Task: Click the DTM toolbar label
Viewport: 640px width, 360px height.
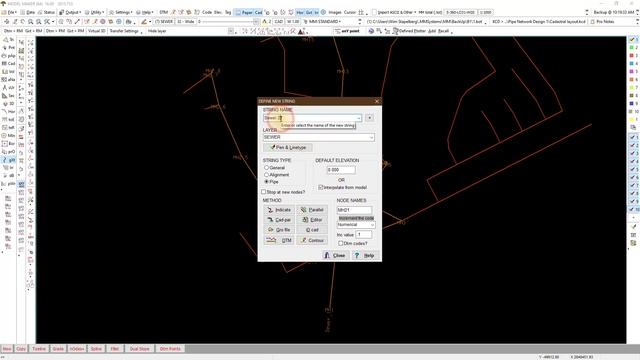Action: coord(164,12)
